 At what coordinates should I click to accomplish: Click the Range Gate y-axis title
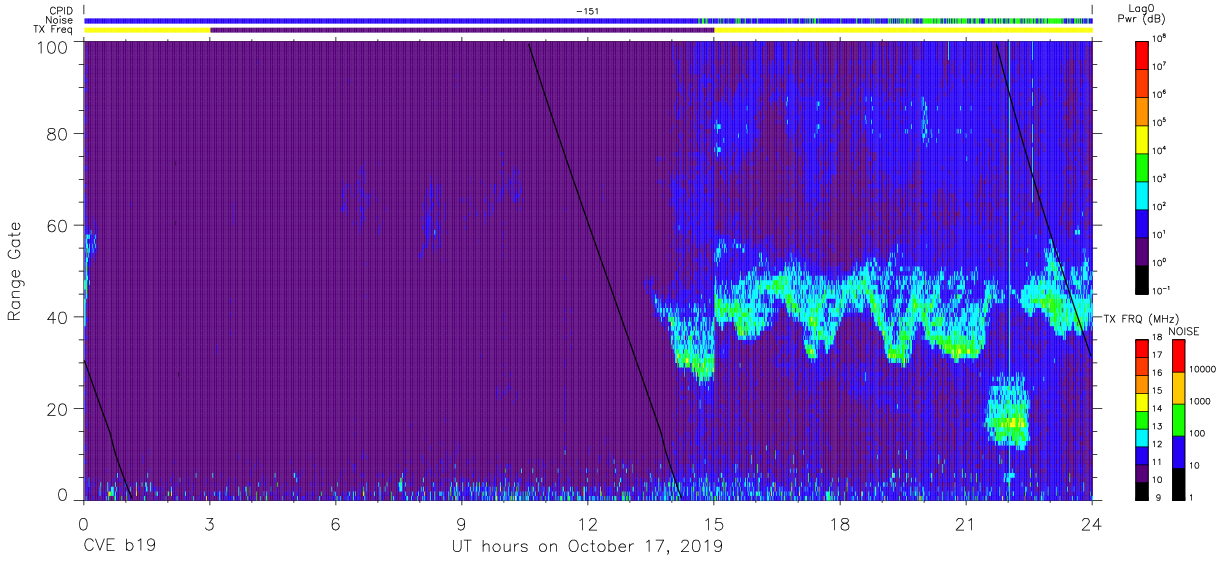click(15, 272)
